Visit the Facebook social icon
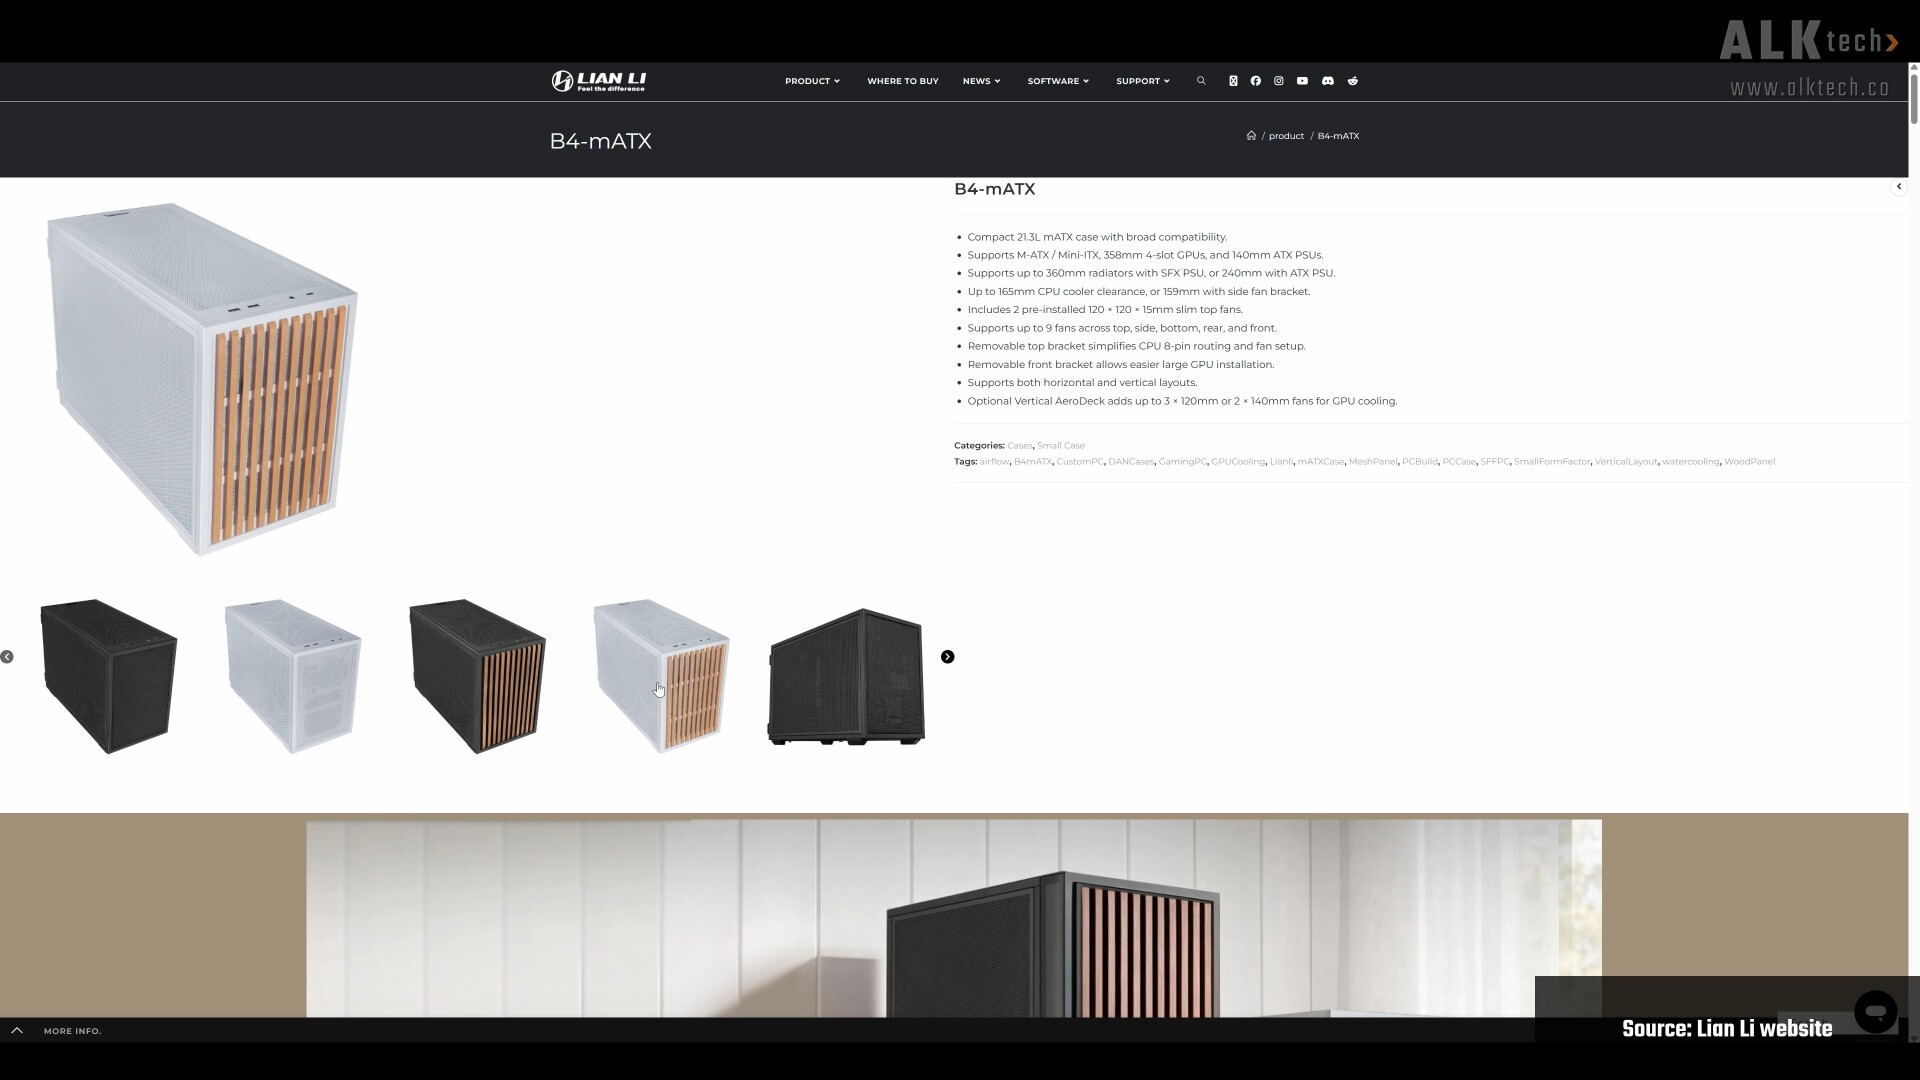1920x1080 pixels. 1256,81
